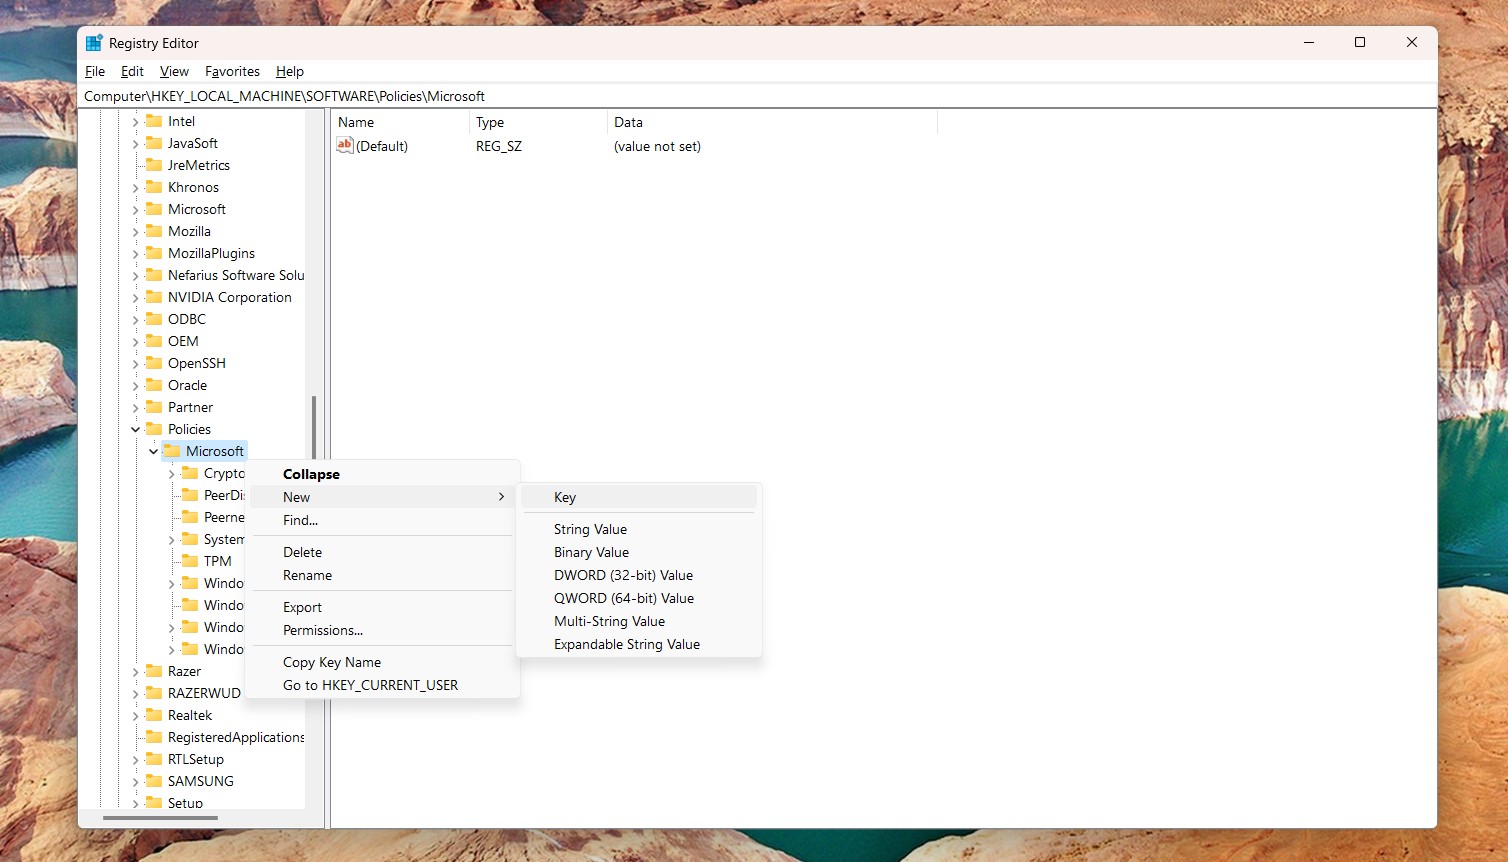This screenshot has width=1508, height=862.
Task: Expand the Realtek key
Action: click(x=136, y=715)
